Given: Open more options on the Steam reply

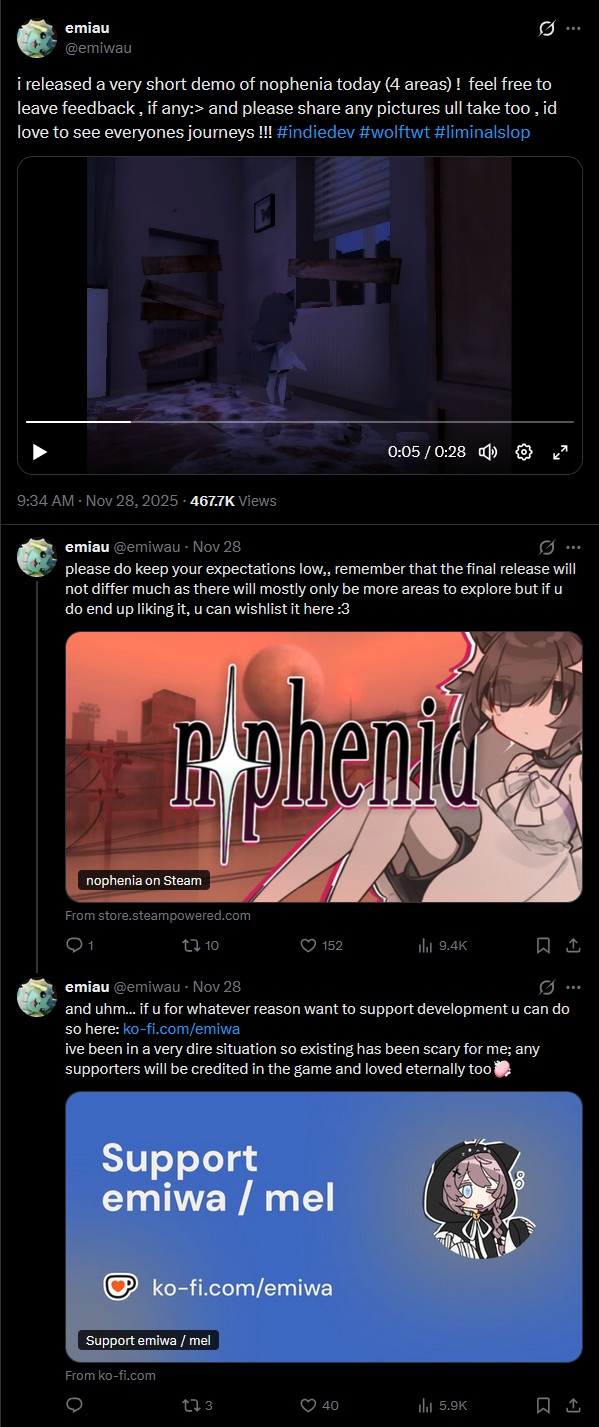Looking at the screenshot, I should click(x=573, y=547).
